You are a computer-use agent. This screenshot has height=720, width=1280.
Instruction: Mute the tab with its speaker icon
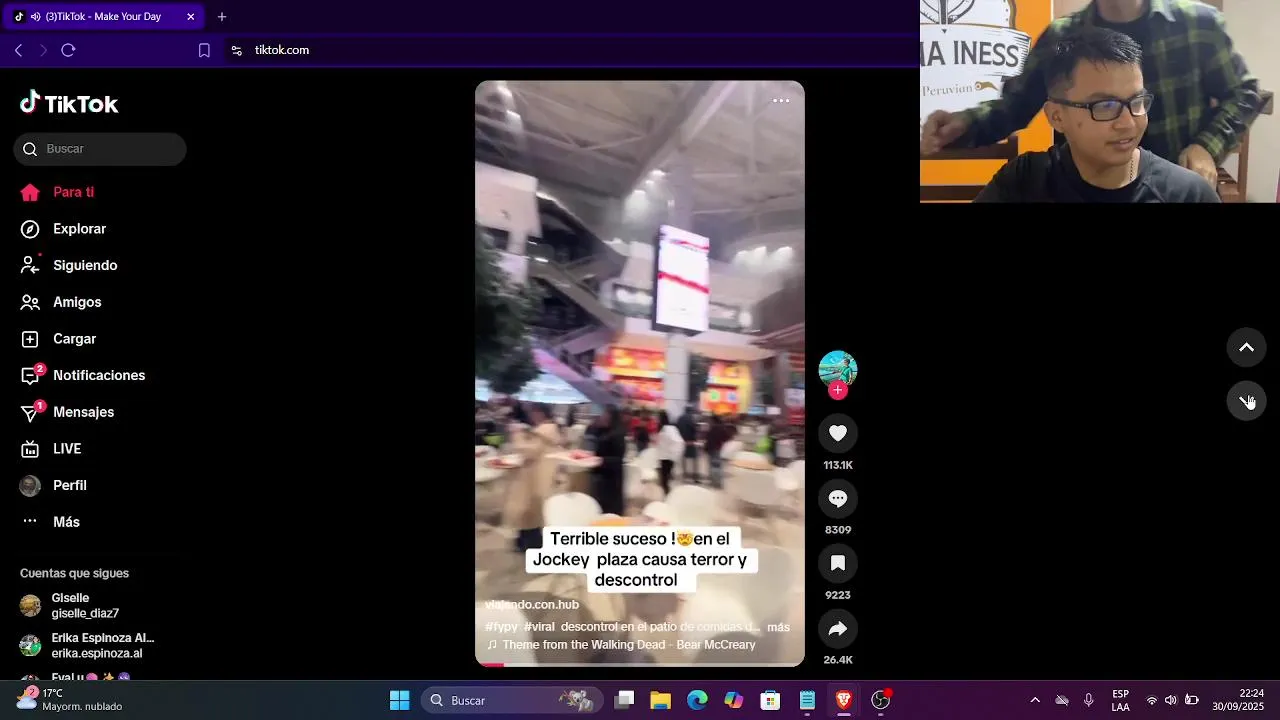pyautogui.click(x=36, y=17)
